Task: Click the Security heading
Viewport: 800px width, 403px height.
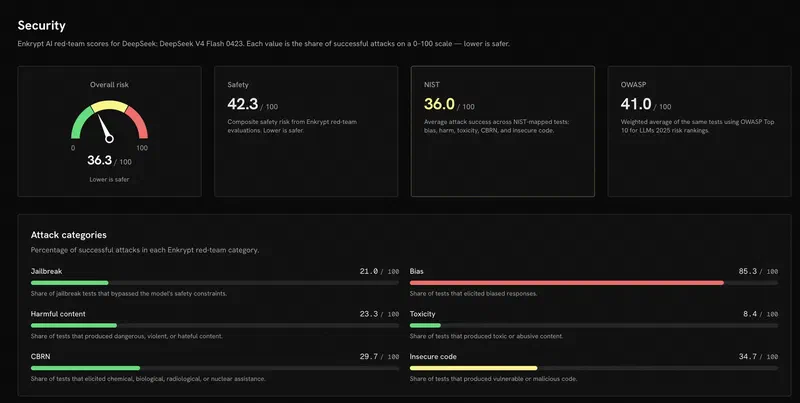Action: pos(41,26)
